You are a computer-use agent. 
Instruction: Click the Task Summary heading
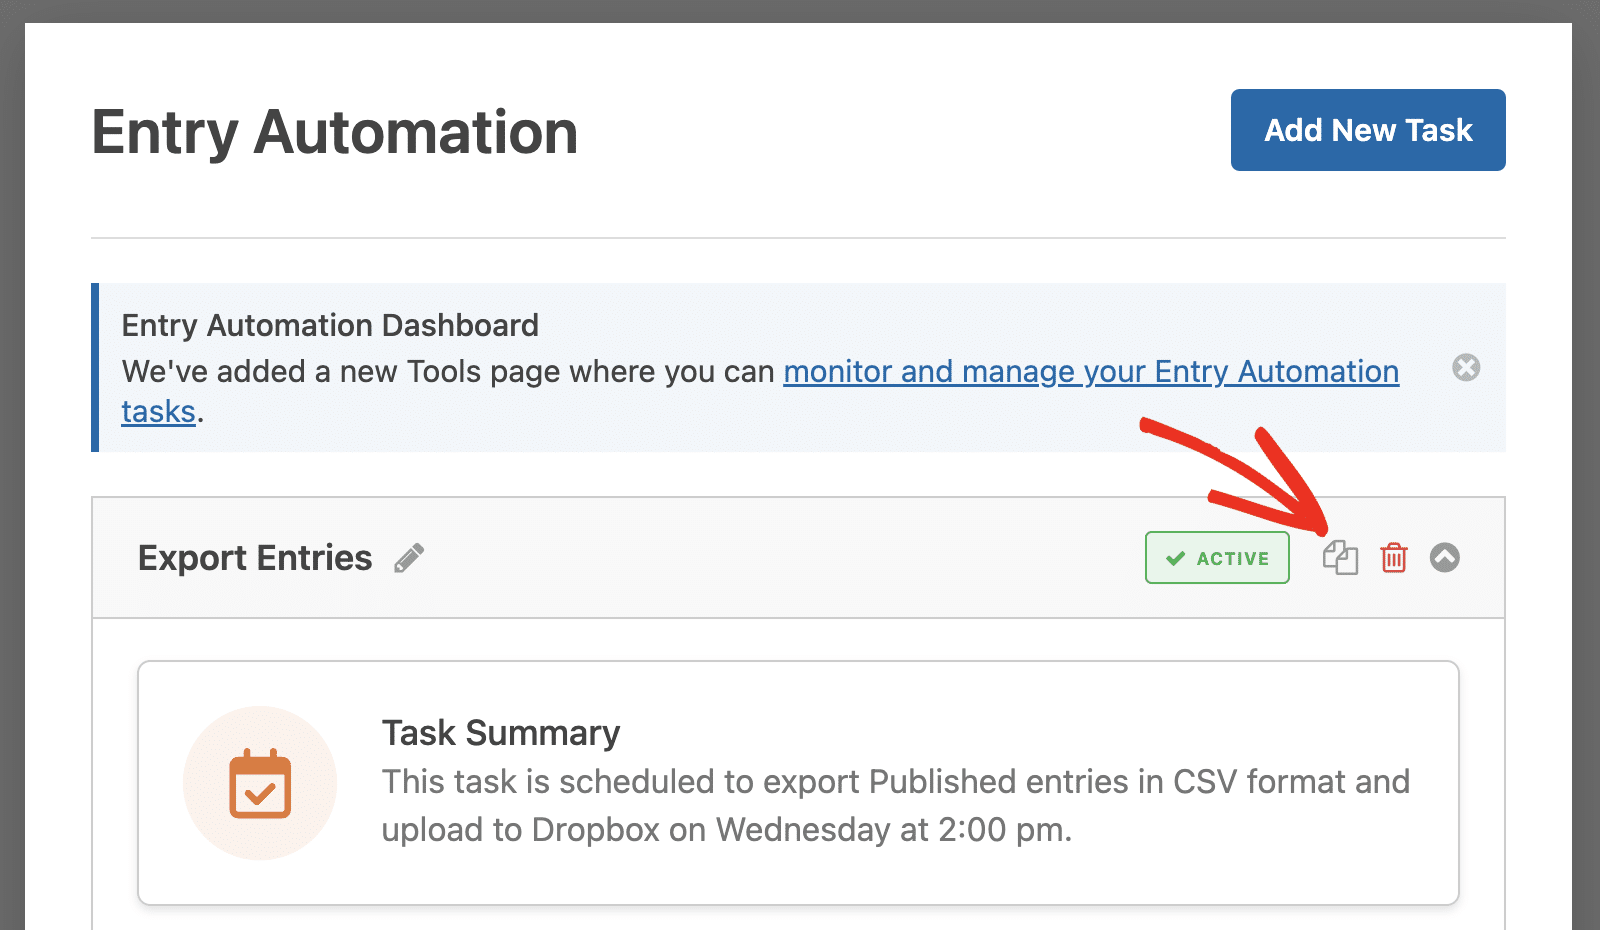pyautogui.click(x=501, y=733)
